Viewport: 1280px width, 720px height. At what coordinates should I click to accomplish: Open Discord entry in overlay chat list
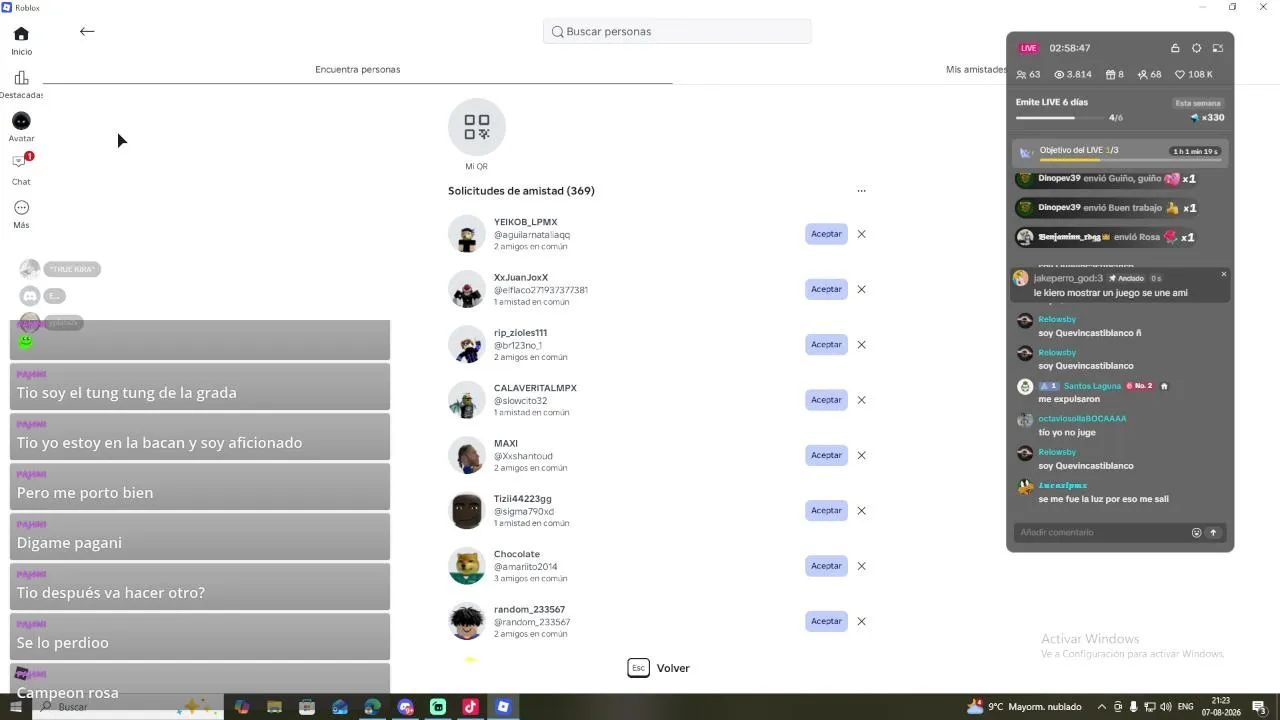tap(42, 296)
